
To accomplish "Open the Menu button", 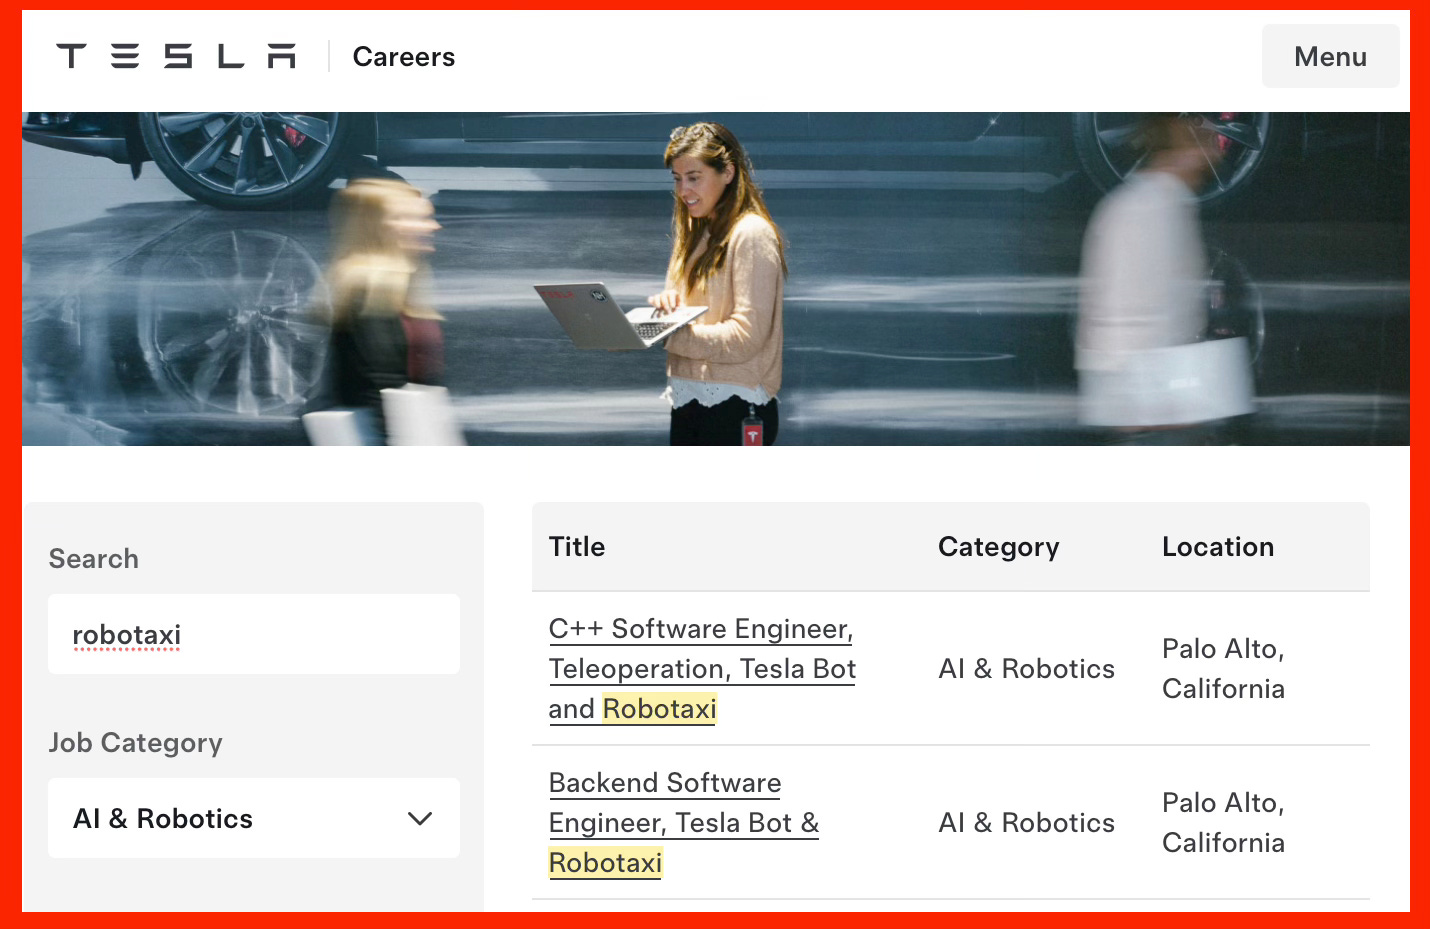I will click(1330, 56).
